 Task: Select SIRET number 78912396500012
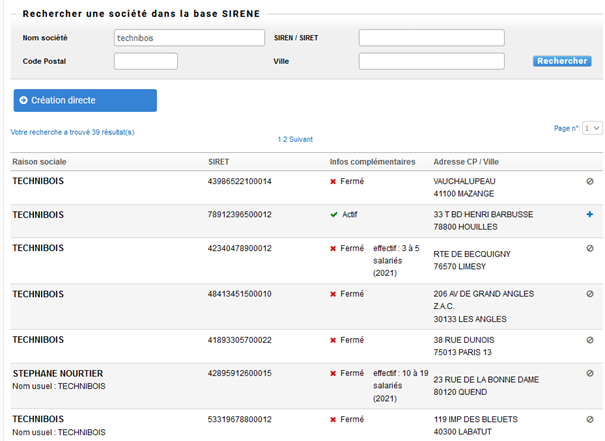[240, 214]
